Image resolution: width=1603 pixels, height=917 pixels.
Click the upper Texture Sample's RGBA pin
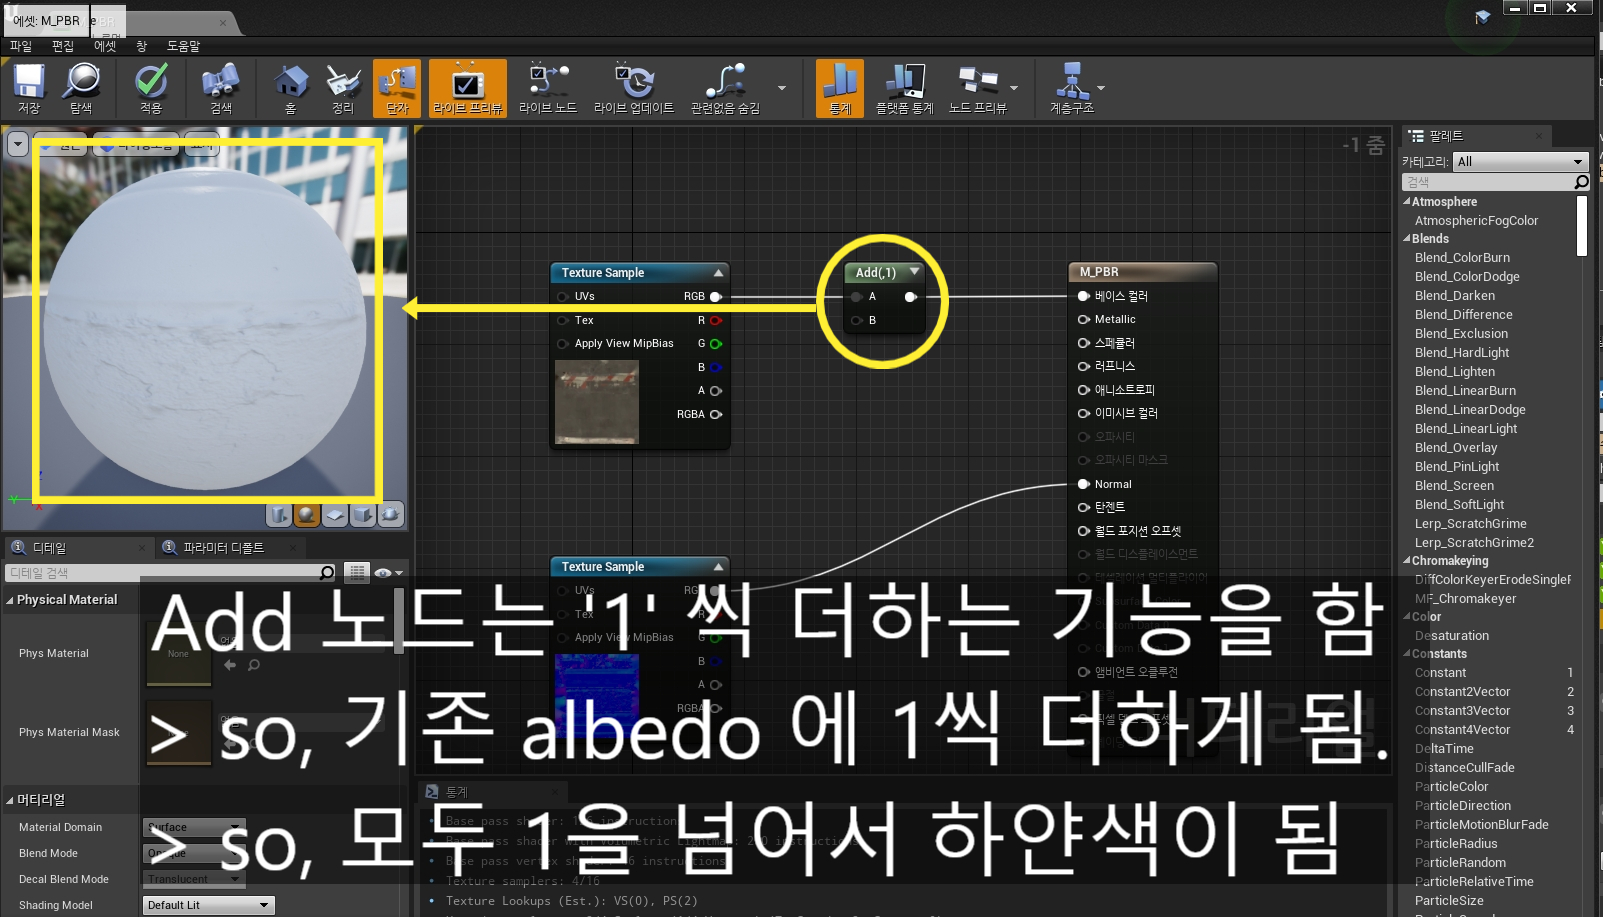click(715, 414)
